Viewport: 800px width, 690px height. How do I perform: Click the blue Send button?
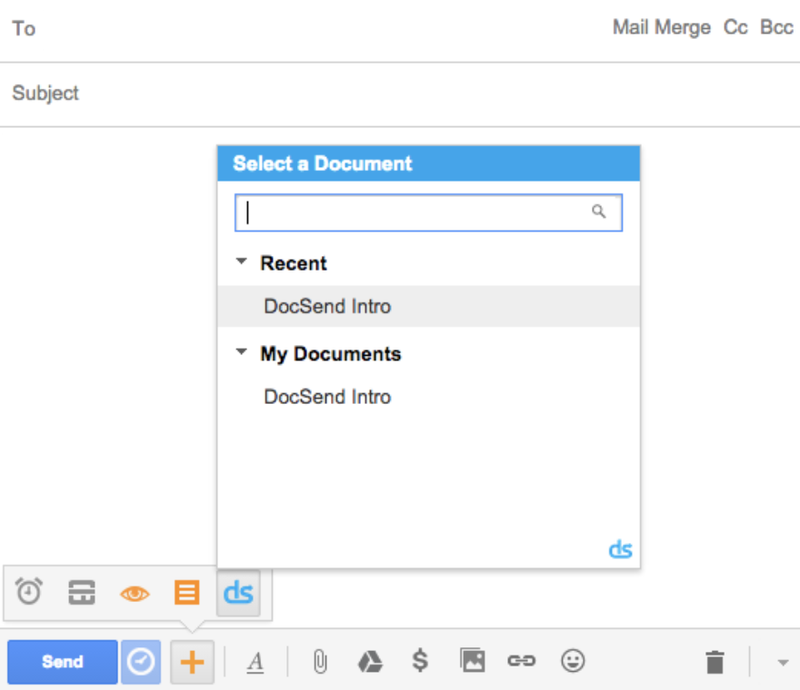pos(62,661)
